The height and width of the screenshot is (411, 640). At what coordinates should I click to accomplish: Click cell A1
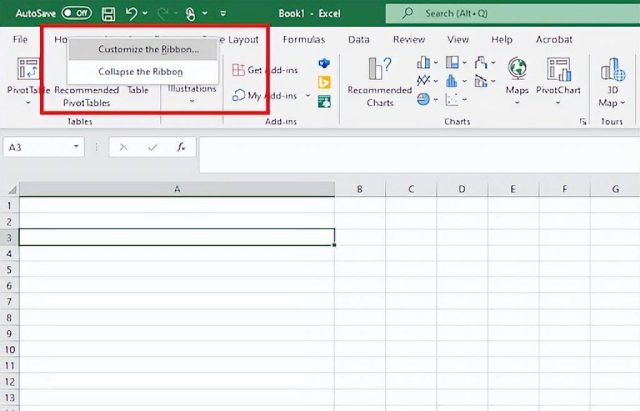pyautogui.click(x=177, y=205)
